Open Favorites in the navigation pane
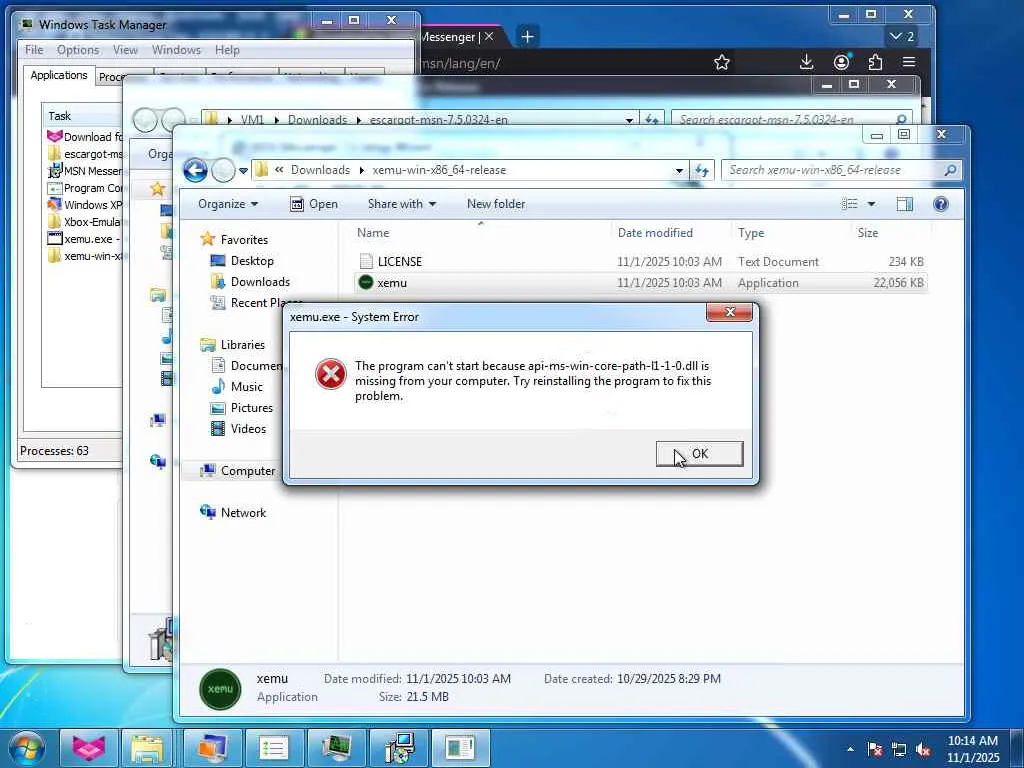 pos(244,240)
